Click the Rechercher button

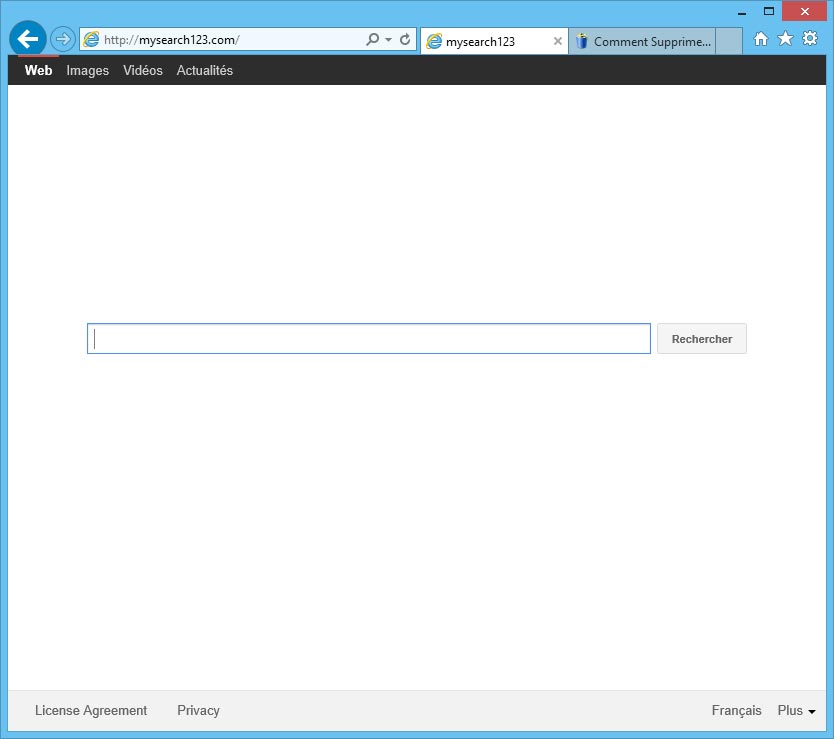(702, 338)
